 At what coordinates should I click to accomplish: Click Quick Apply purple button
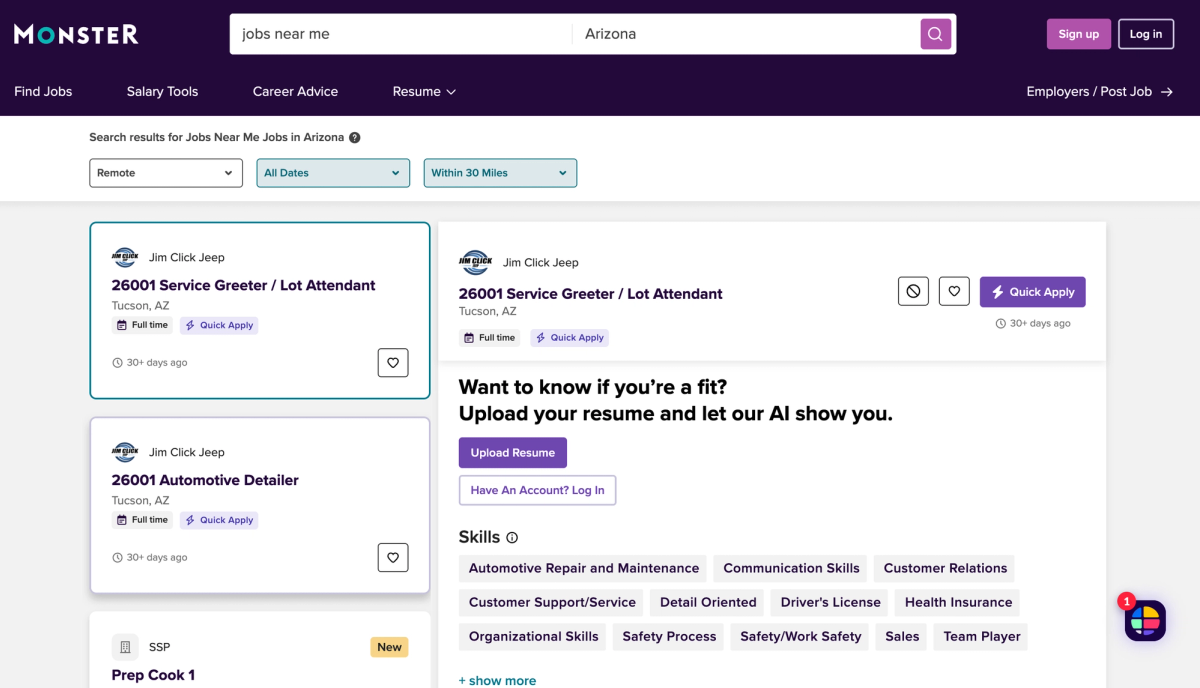click(x=1032, y=292)
